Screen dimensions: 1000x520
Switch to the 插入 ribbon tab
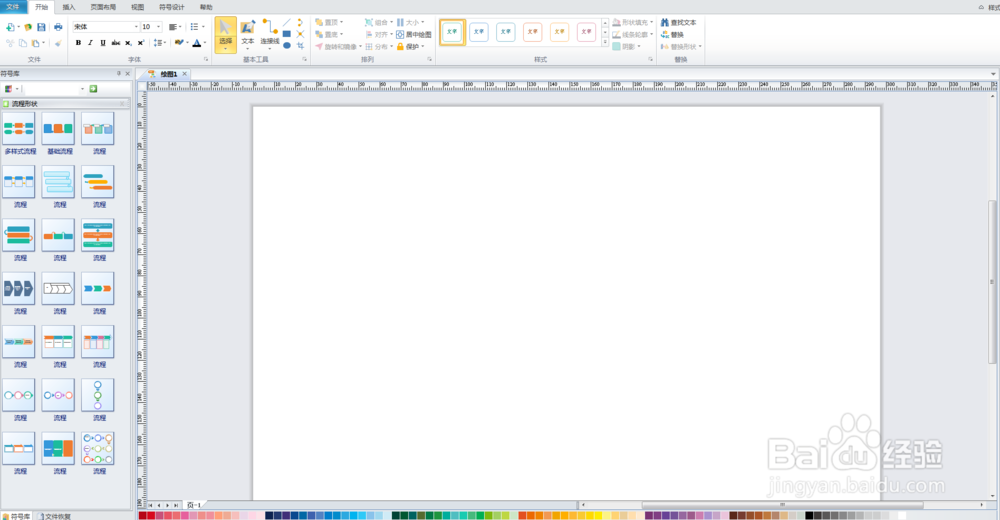(69, 7)
